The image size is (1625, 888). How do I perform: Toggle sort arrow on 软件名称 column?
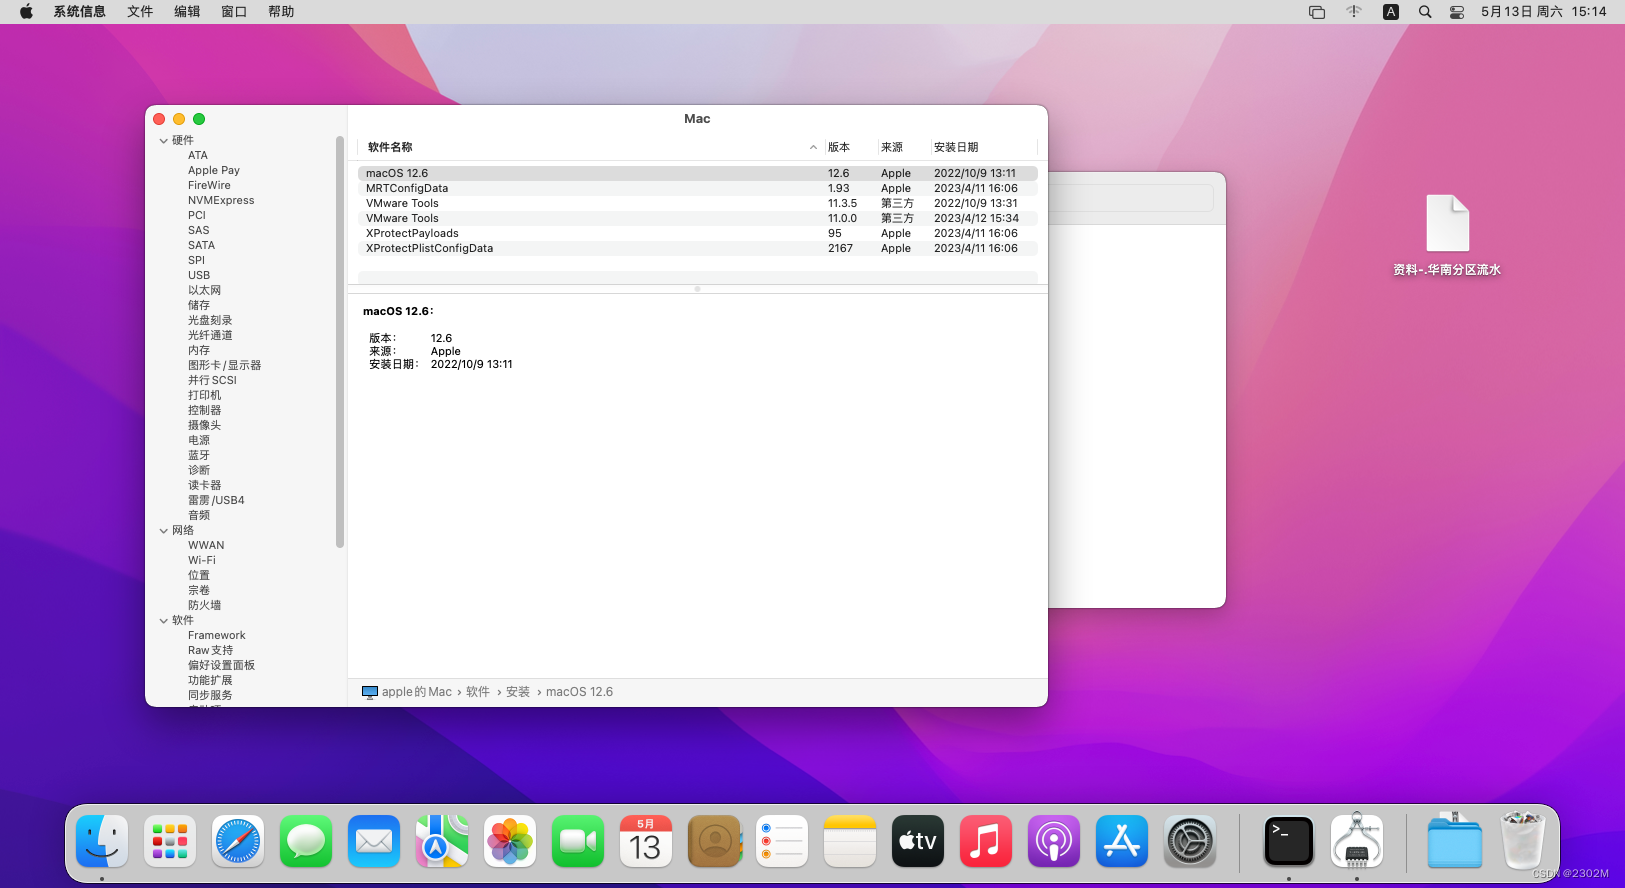(813, 147)
